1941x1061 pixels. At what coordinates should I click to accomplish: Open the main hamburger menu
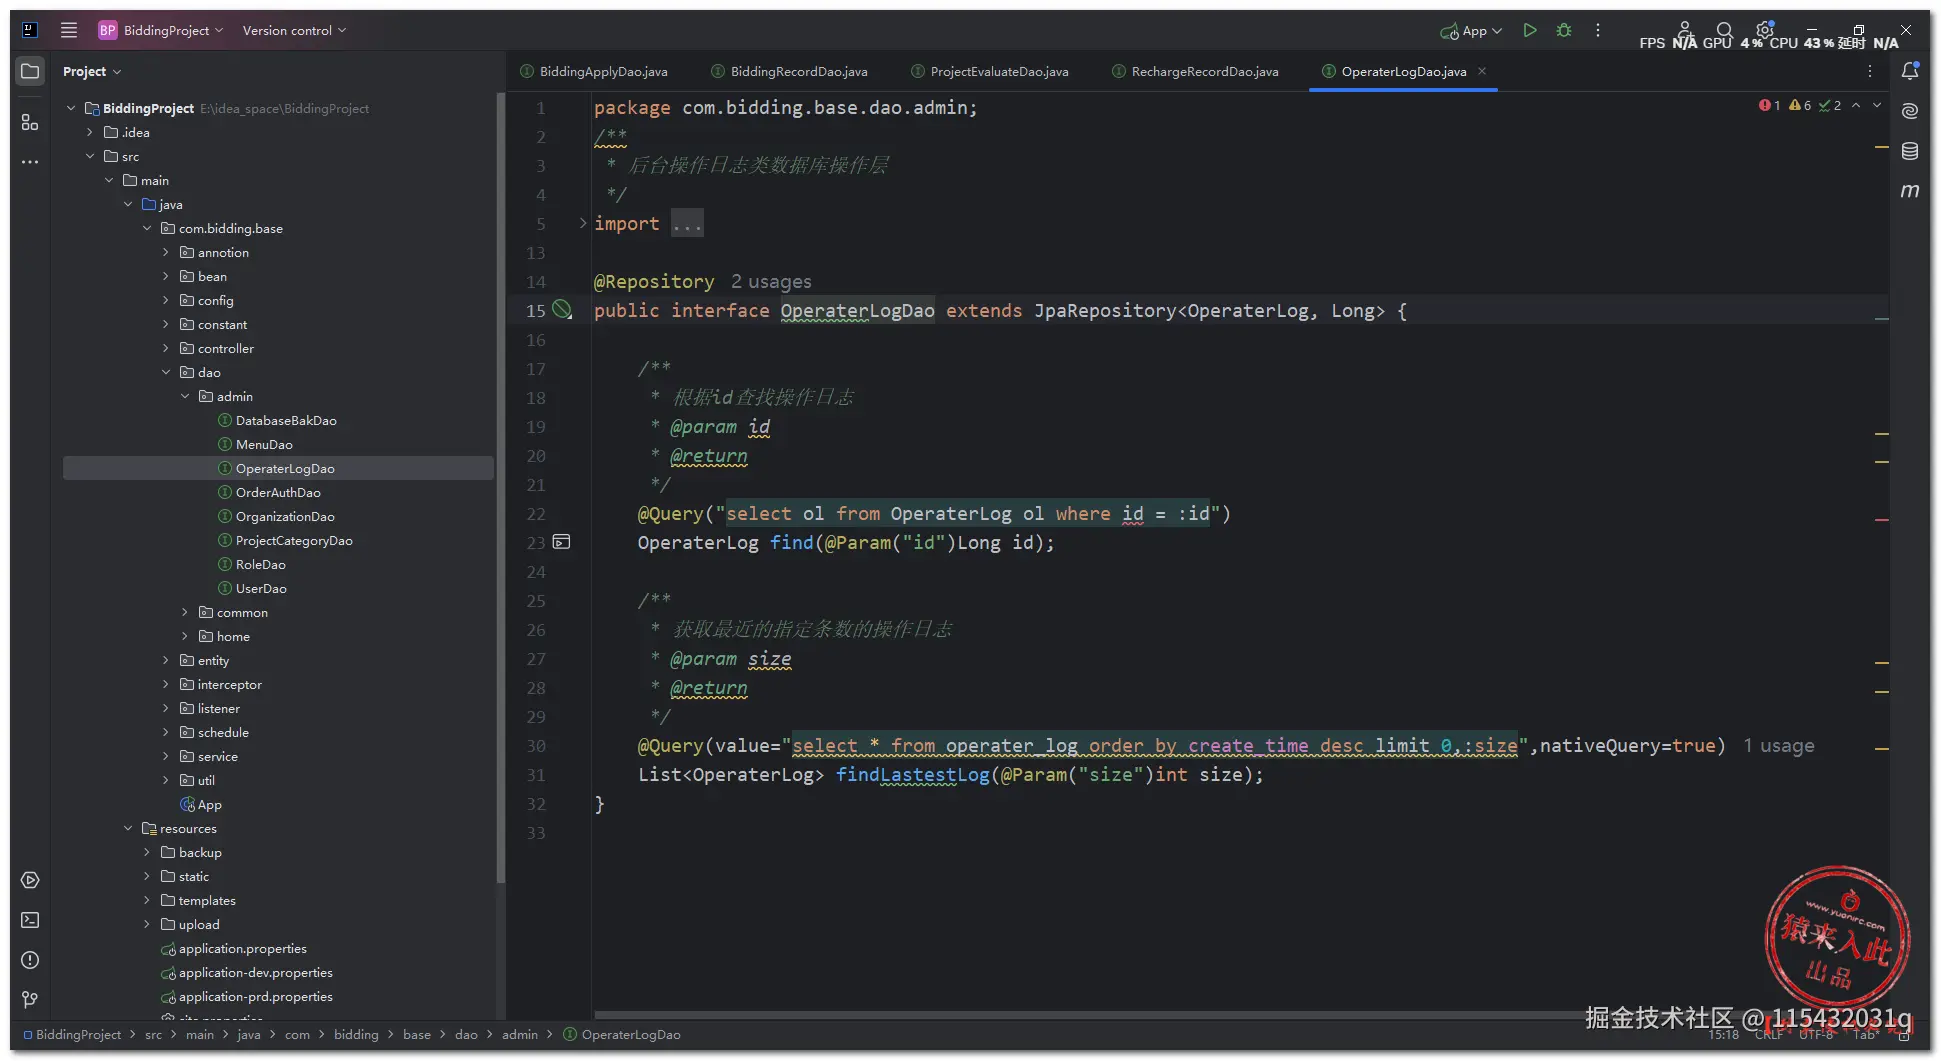click(x=69, y=30)
